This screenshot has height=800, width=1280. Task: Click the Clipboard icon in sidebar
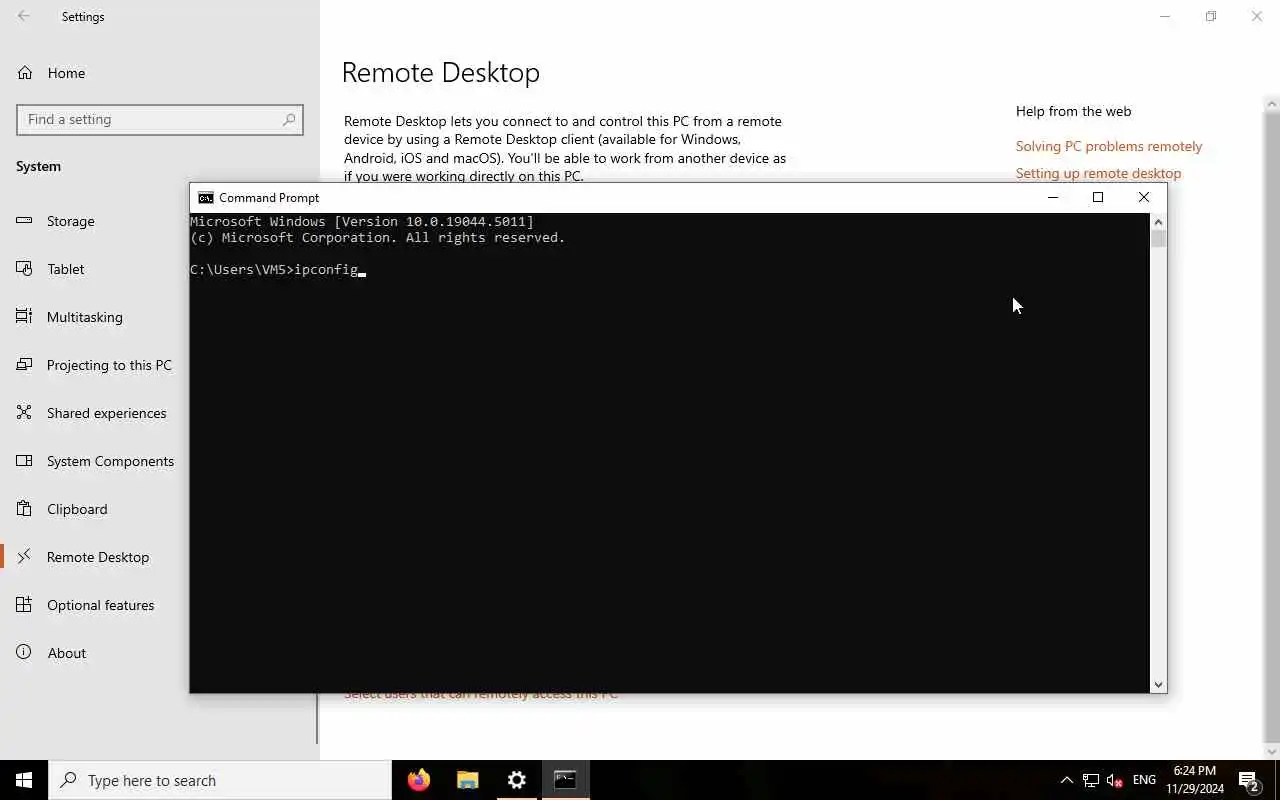tap(24, 509)
